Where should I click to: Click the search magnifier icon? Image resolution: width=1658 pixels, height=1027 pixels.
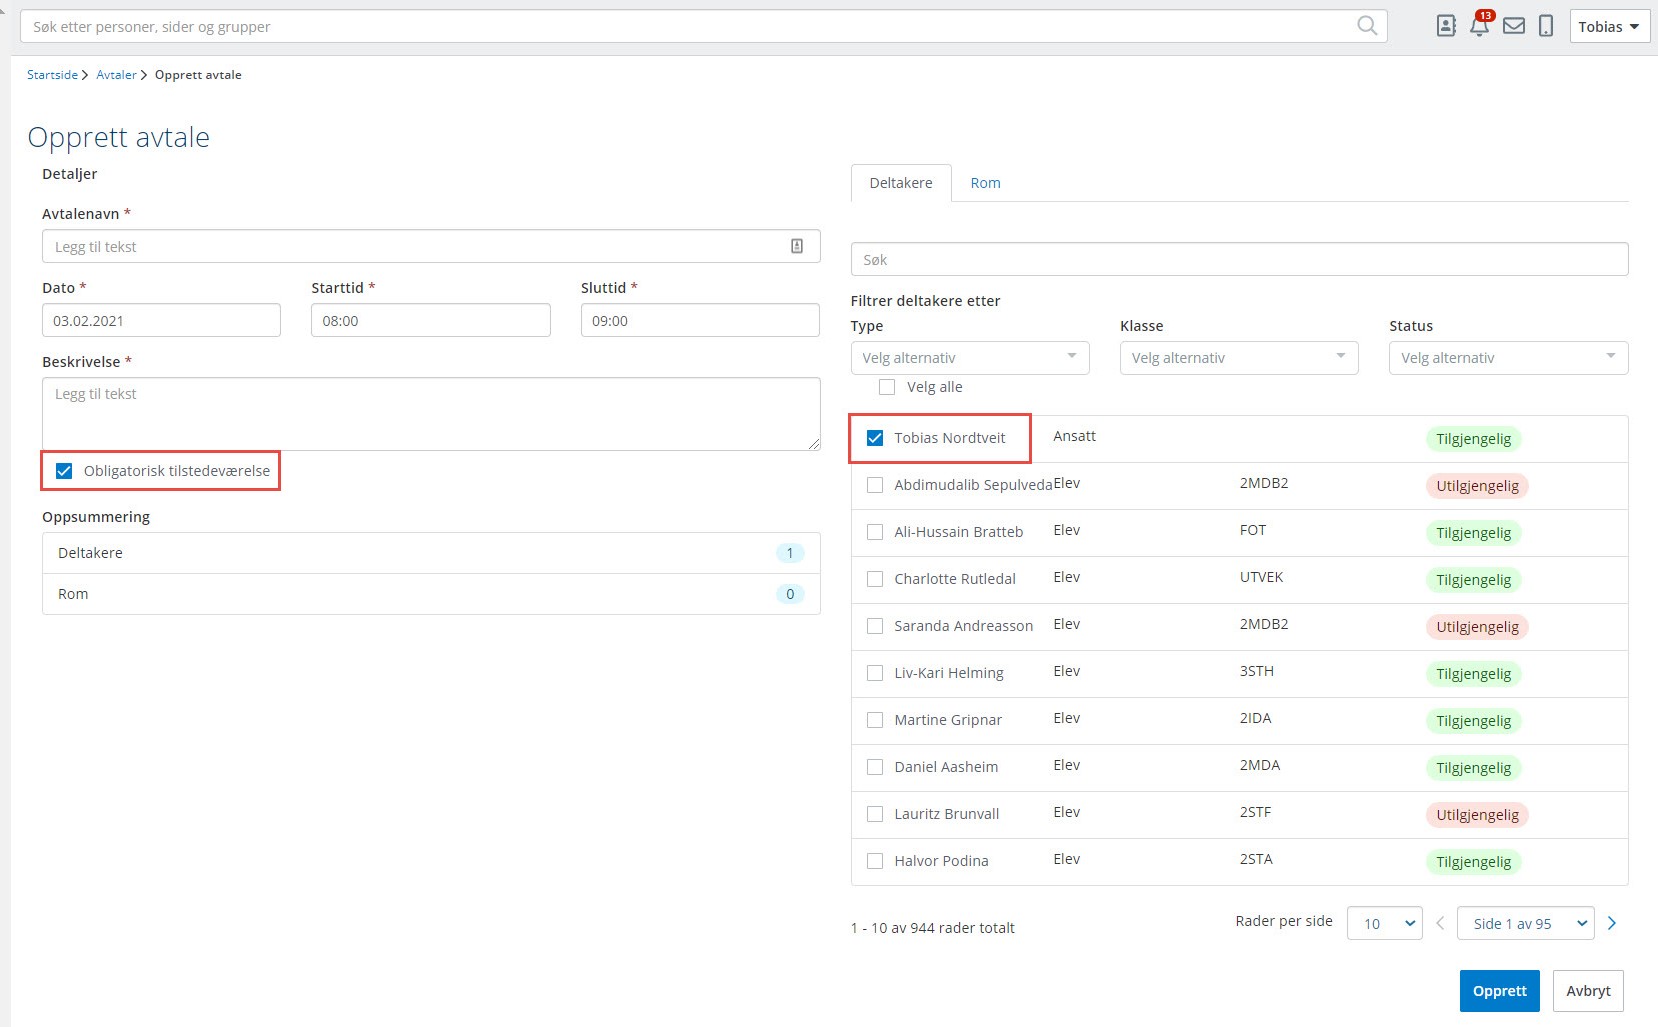1366,26
